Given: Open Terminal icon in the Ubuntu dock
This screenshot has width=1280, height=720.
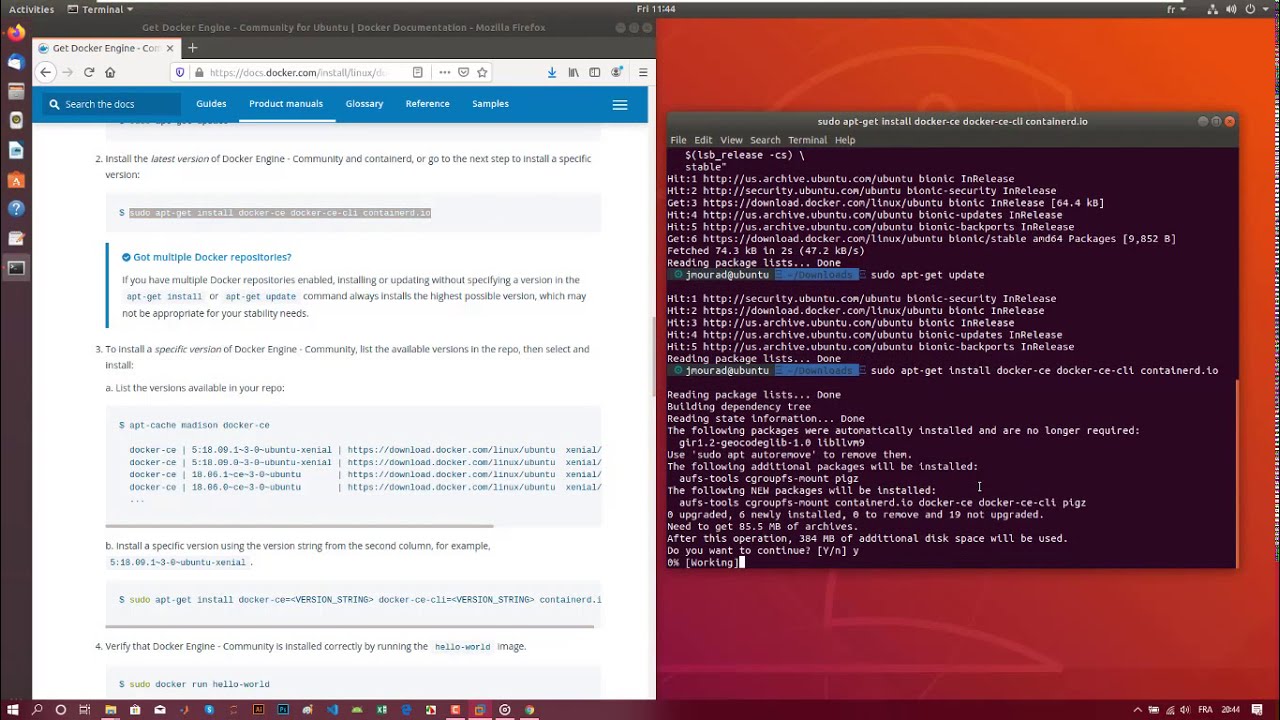Looking at the screenshot, I should click(x=16, y=268).
